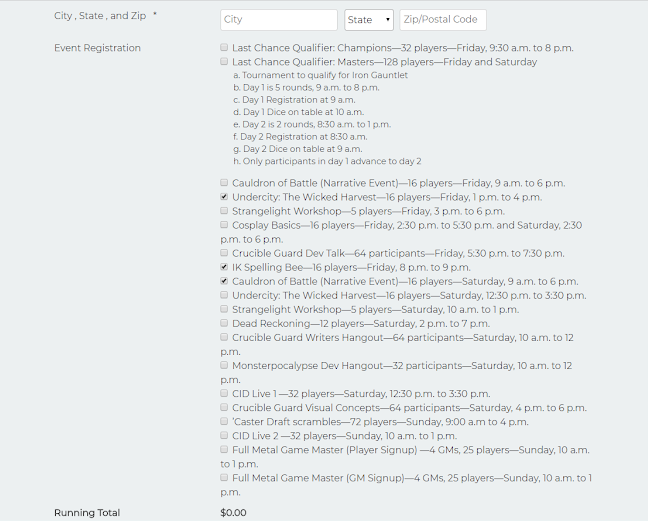This screenshot has height=521, width=648.
Task: Select the CID Live 1 checkbox
Action: click(224, 394)
